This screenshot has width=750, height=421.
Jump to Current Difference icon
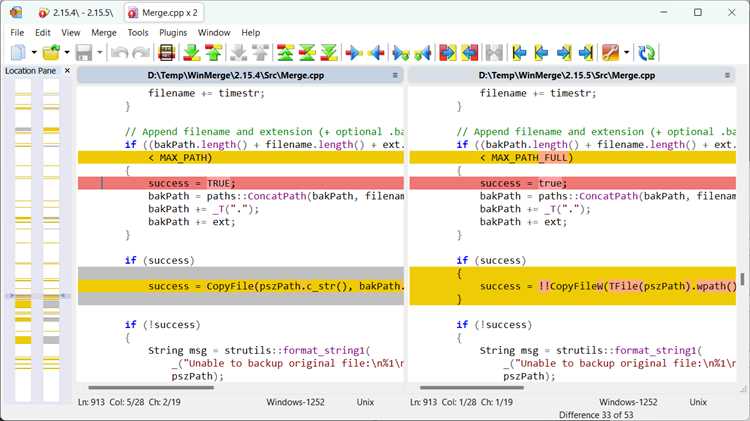point(307,53)
